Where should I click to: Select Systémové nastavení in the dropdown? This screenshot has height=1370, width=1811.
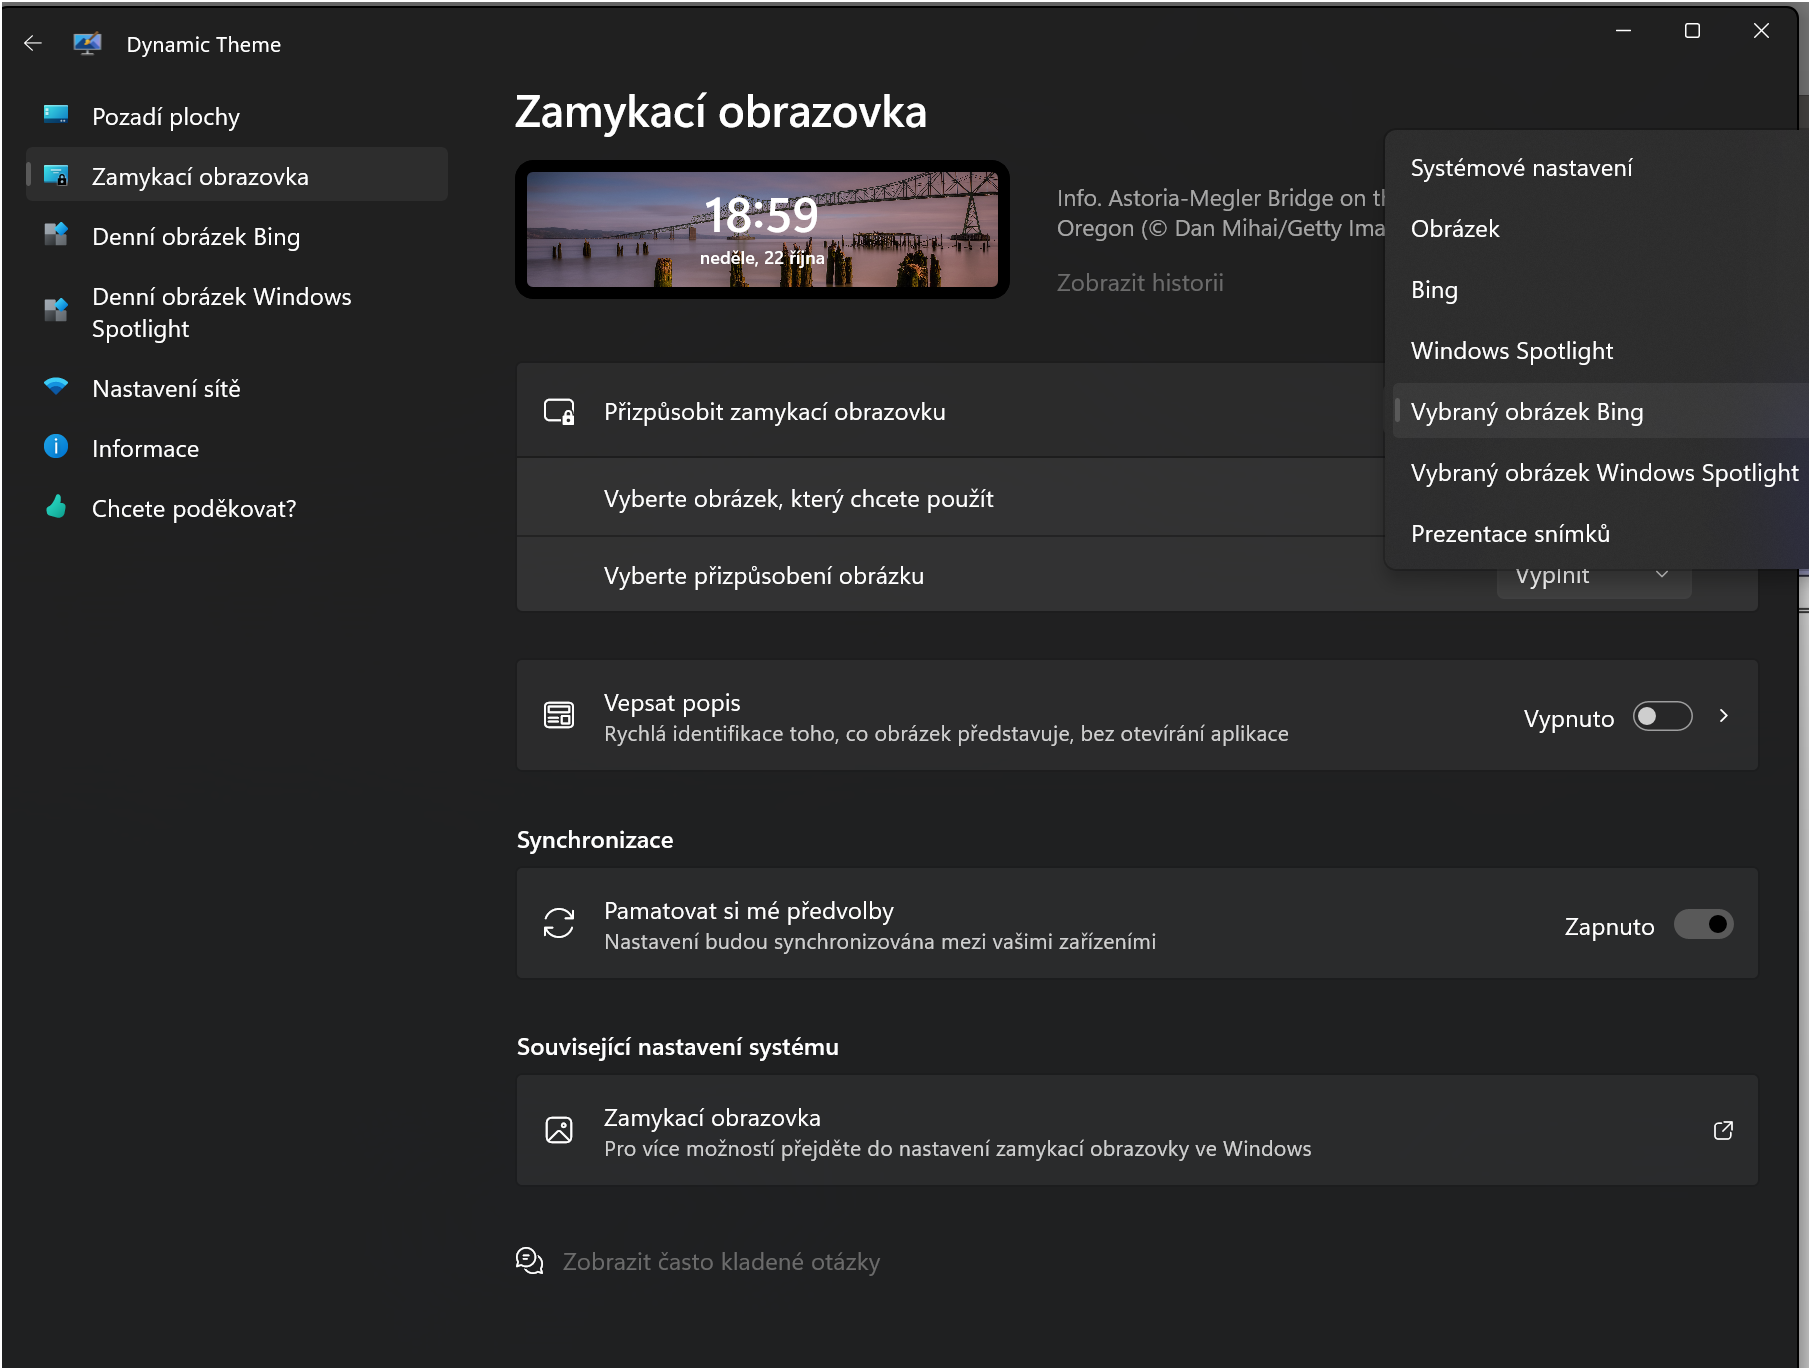click(1520, 168)
